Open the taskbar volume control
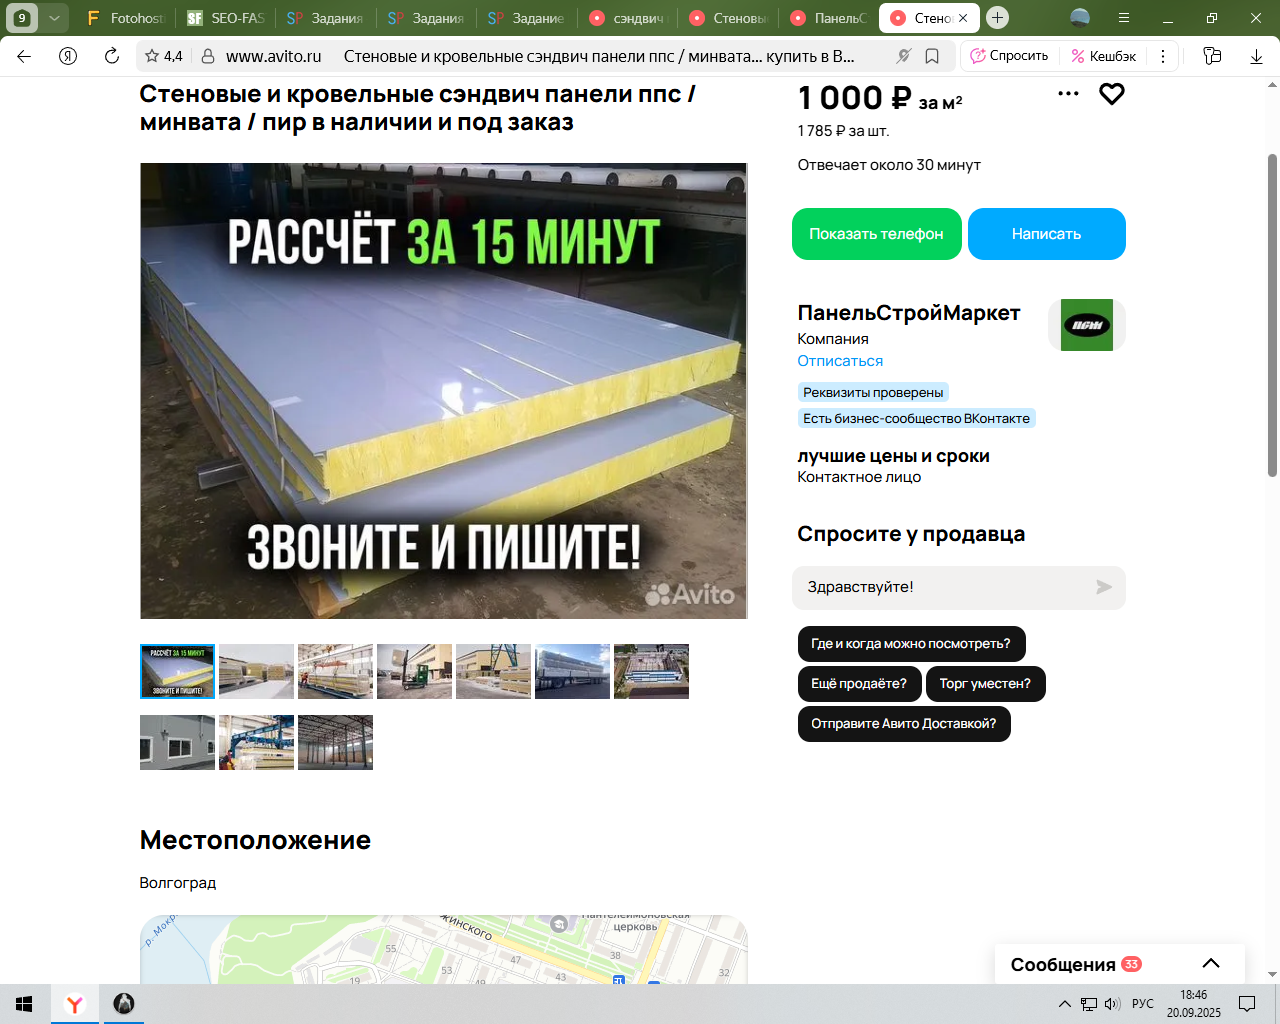 [1112, 1004]
